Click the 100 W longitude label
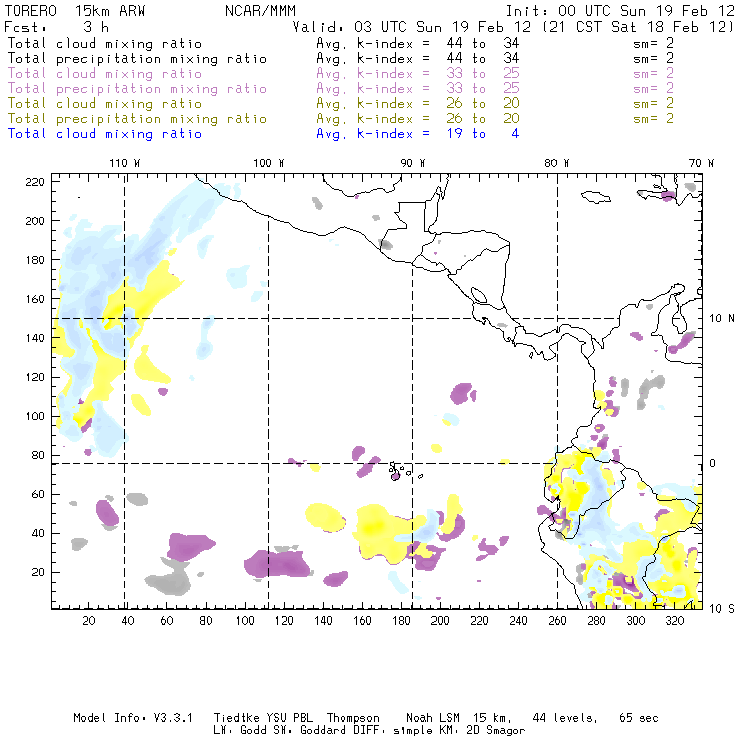The height and width of the screenshot is (740, 740). [x=269, y=163]
